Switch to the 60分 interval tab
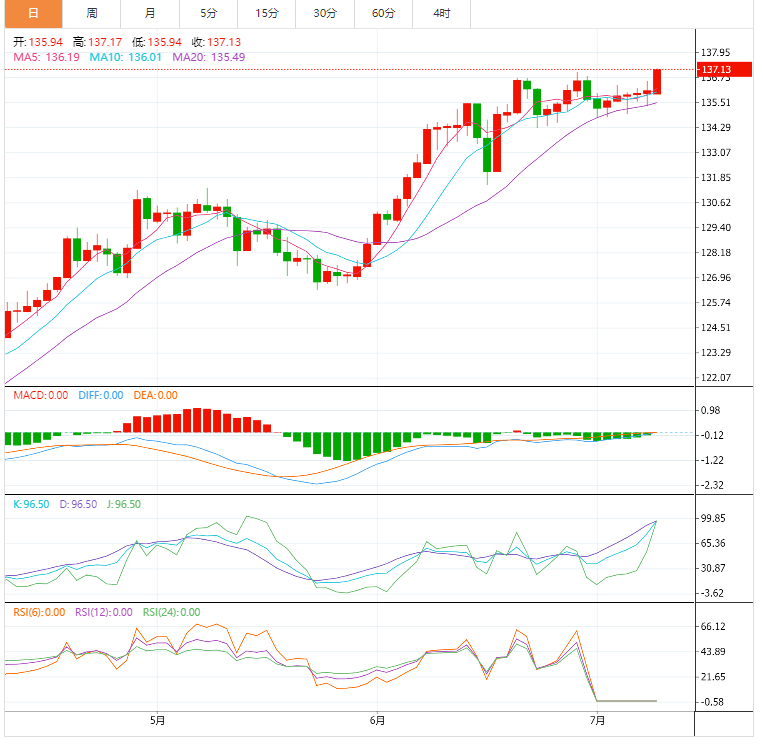Image resolution: width=763 pixels, height=746 pixels. click(383, 13)
